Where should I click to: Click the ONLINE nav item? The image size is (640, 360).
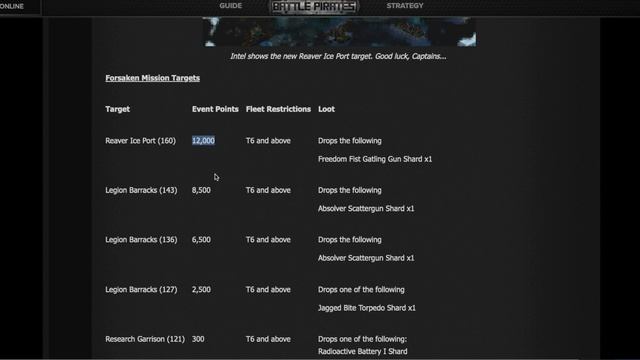pyautogui.click(x=11, y=6)
